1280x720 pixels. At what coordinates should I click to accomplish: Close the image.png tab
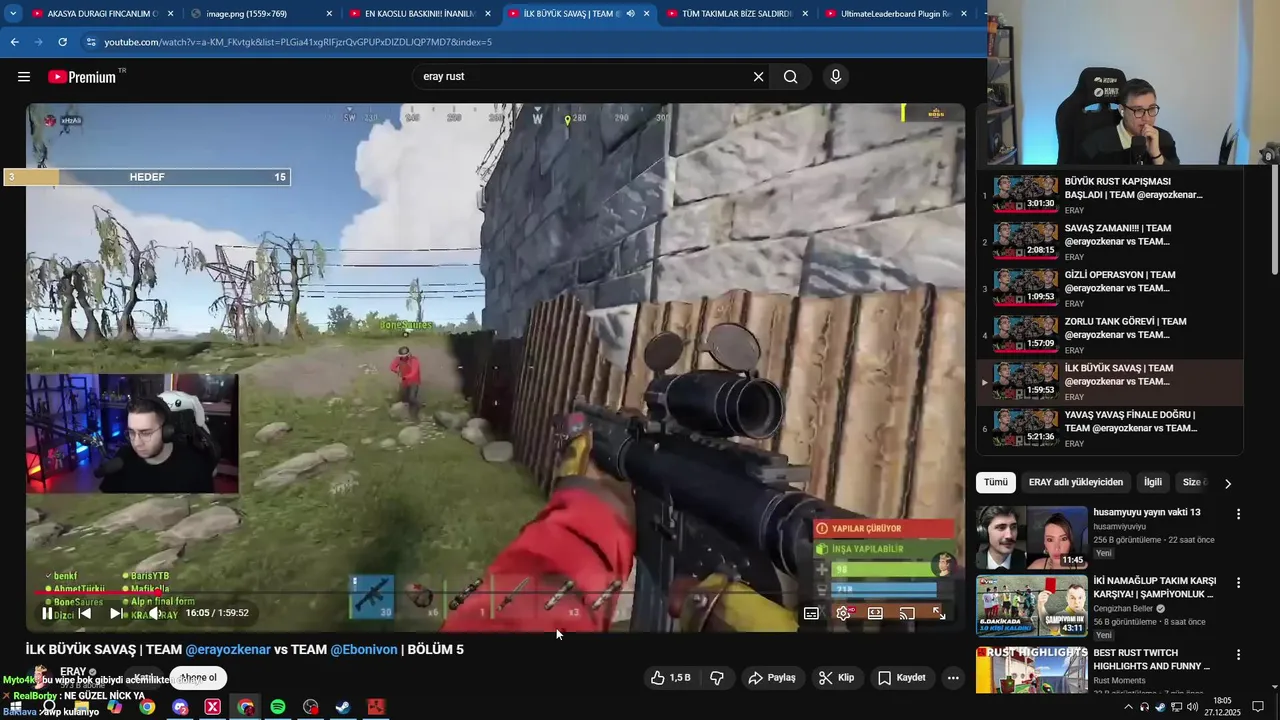[x=329, y=14]
